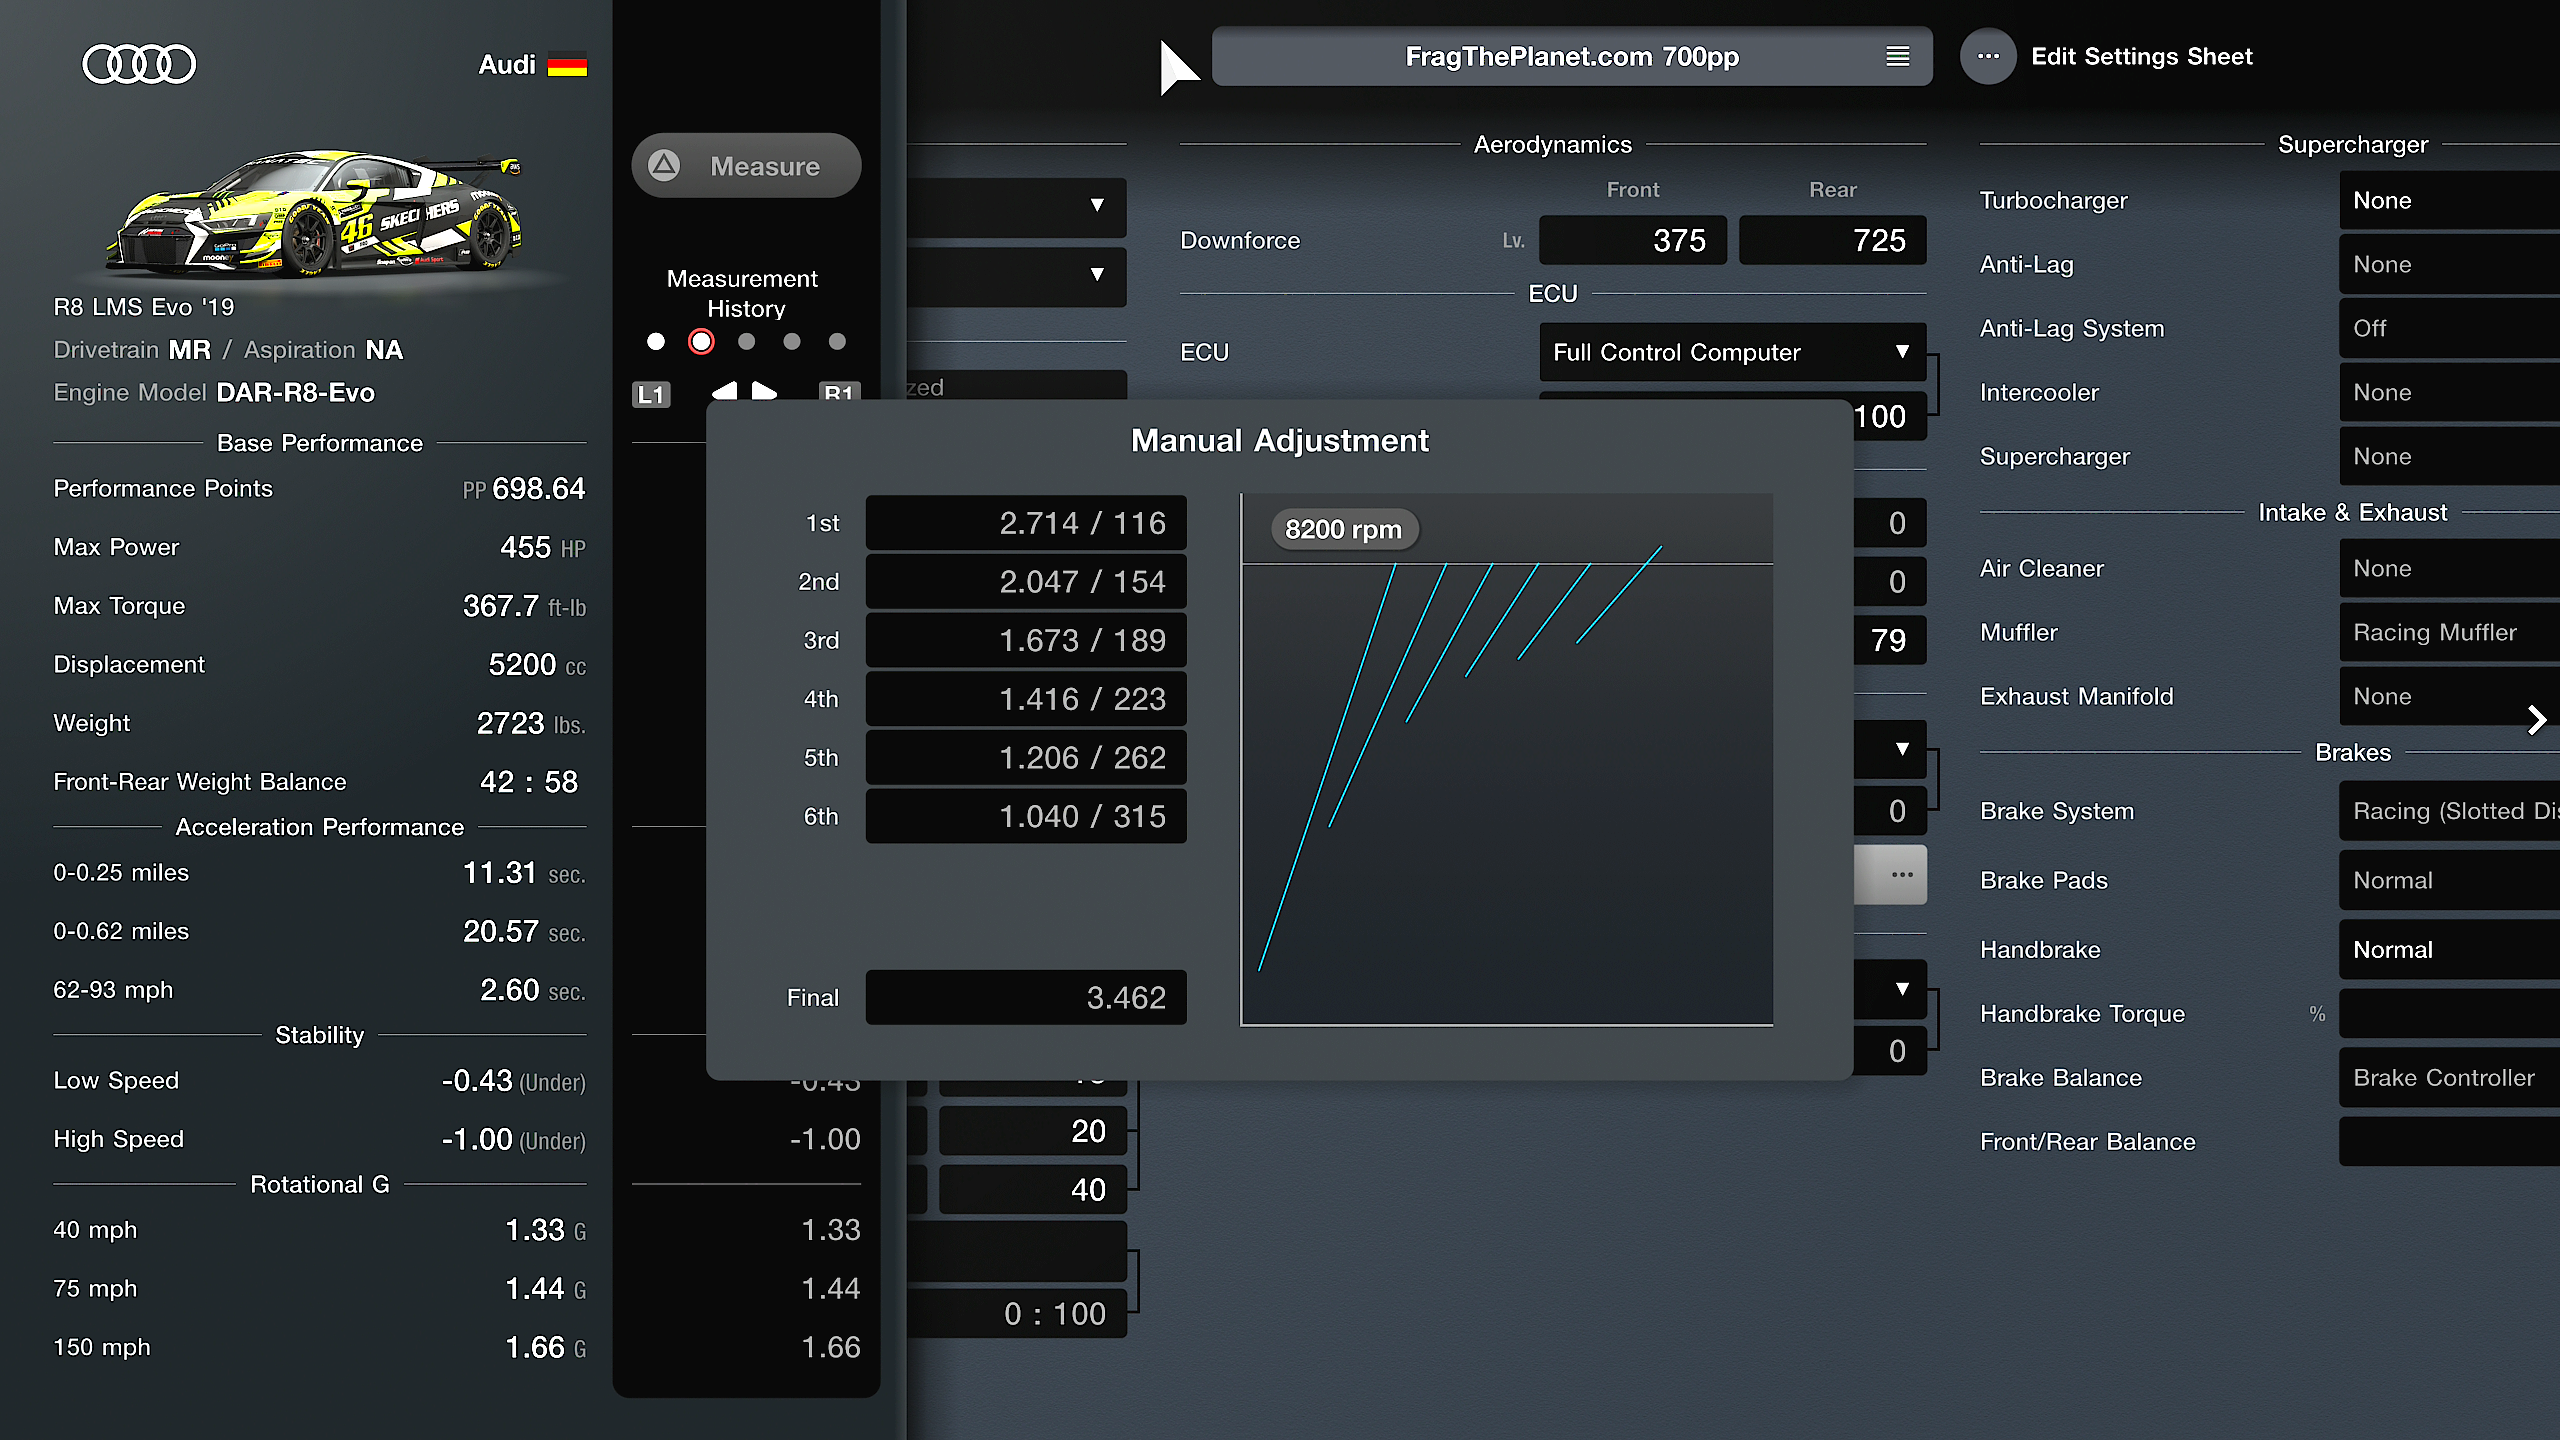The width and height of the screenshot is (2560, 1440).
Task: Select the Anti-Lag None field
Action: [x=2450, y=264]
